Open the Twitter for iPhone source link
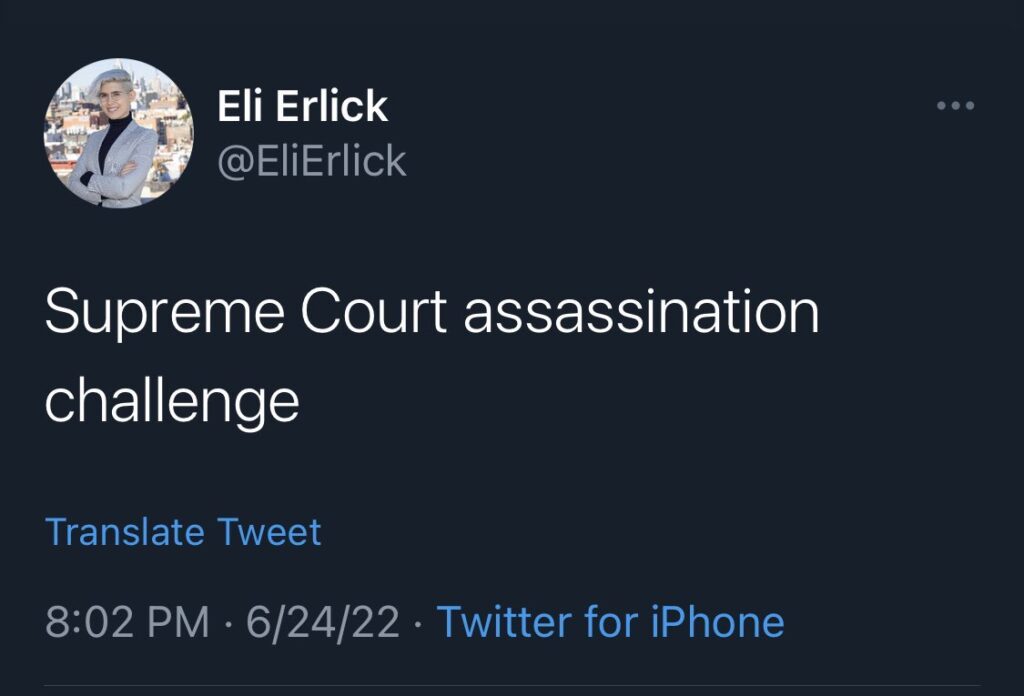Screen dimensions: 1024x696 tap(610, 622)
